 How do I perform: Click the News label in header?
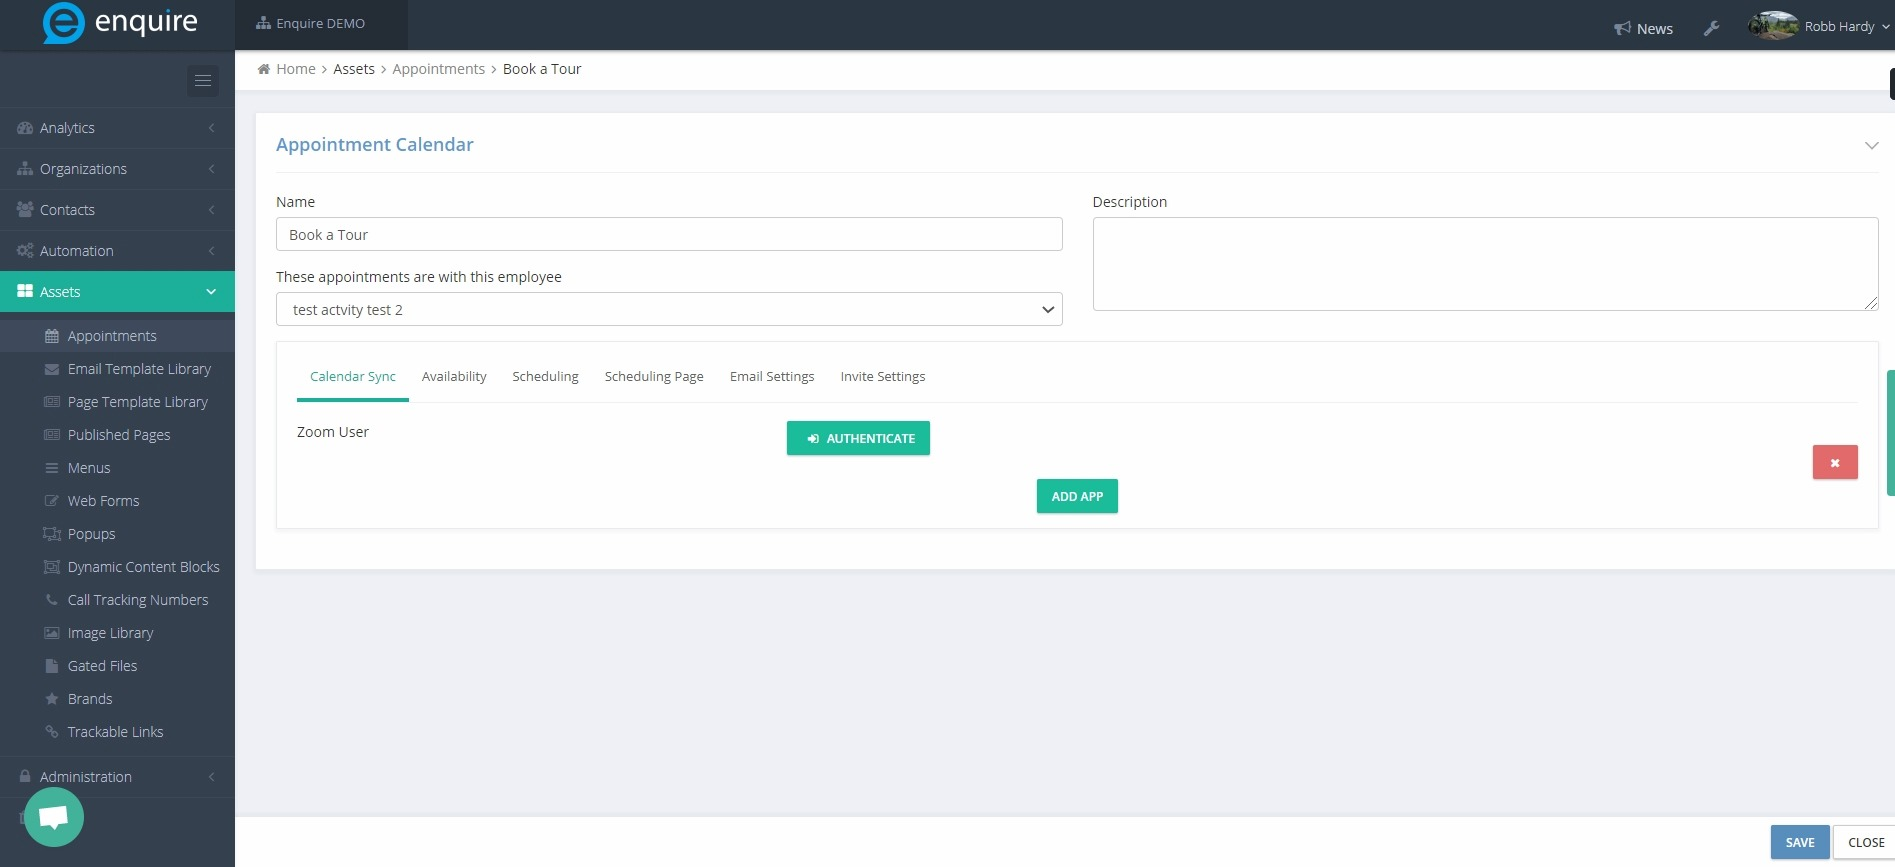(1655, 29)
